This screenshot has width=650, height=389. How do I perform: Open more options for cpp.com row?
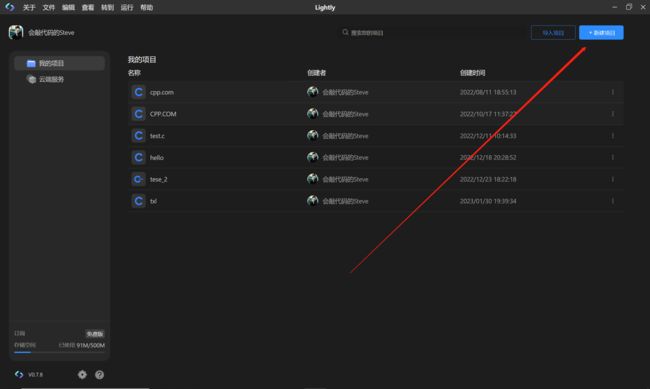pos(613,92)
